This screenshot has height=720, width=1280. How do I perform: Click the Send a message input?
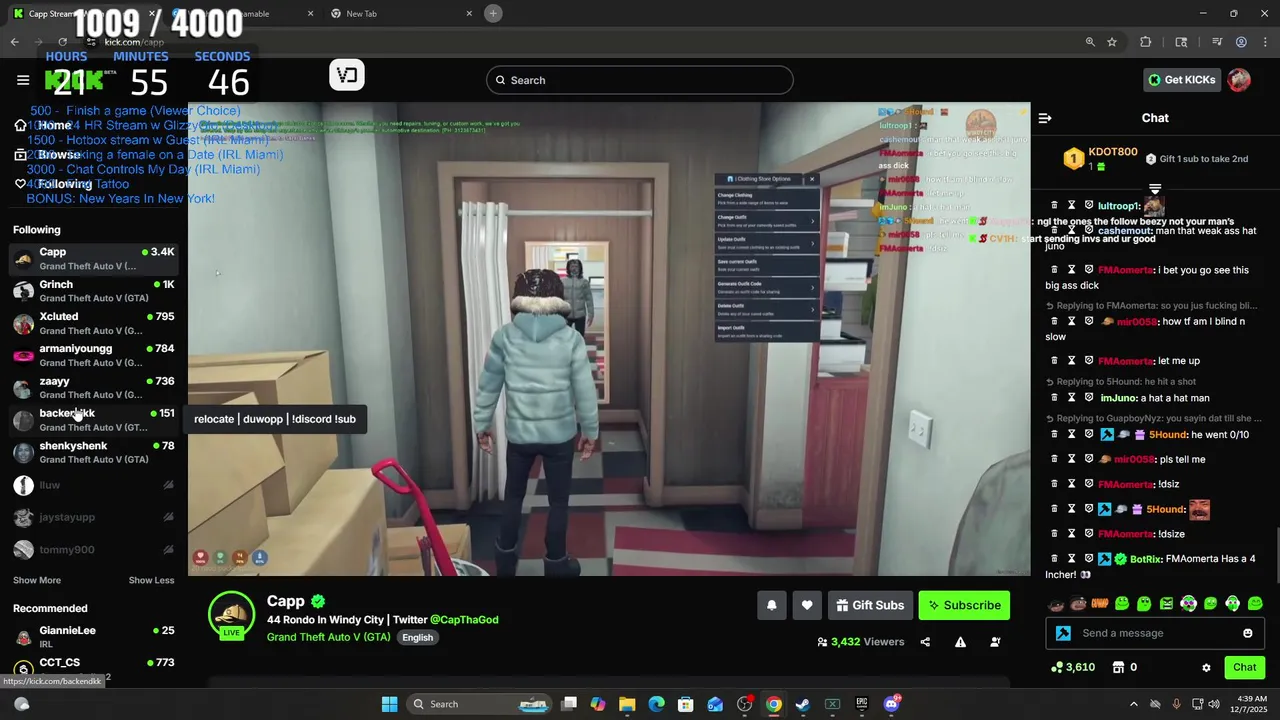click(x=1154, y=633)
